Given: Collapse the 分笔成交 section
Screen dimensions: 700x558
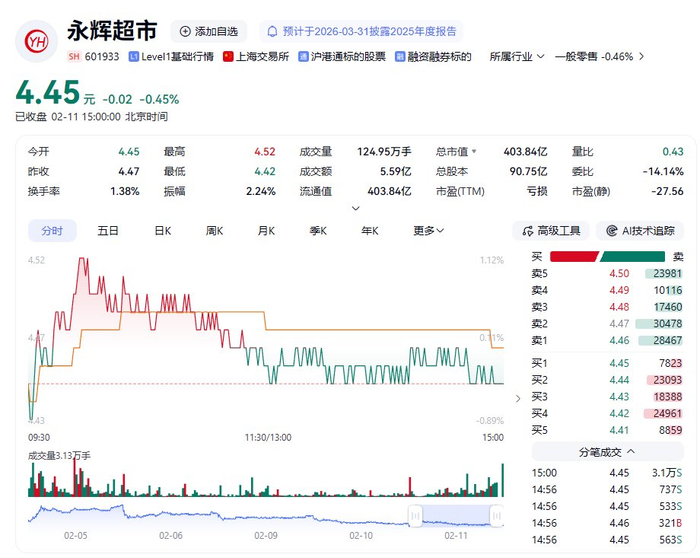Looking at the screenshot, I should pos(608,452).
